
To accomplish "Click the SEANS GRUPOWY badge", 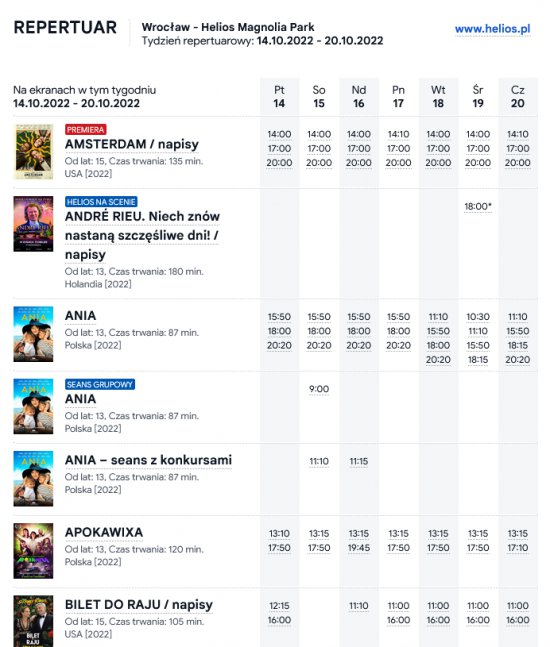I will coord(100,385).
